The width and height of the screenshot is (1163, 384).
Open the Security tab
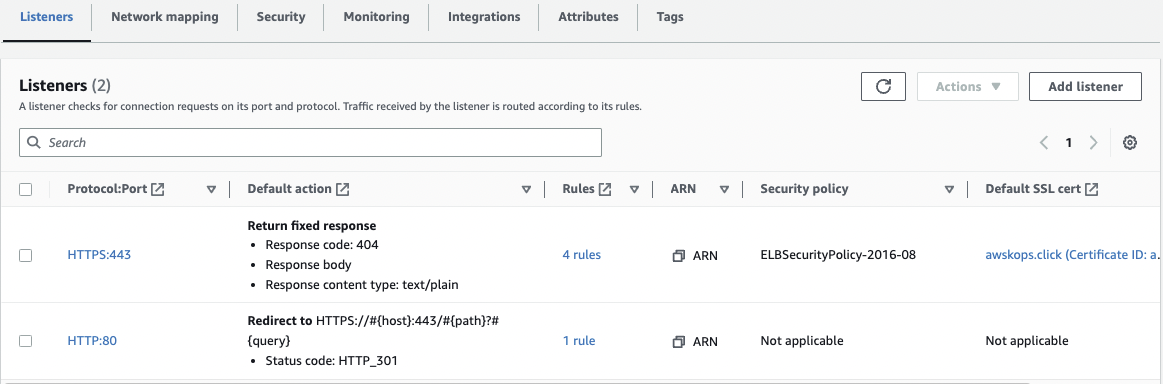(281, 16)
